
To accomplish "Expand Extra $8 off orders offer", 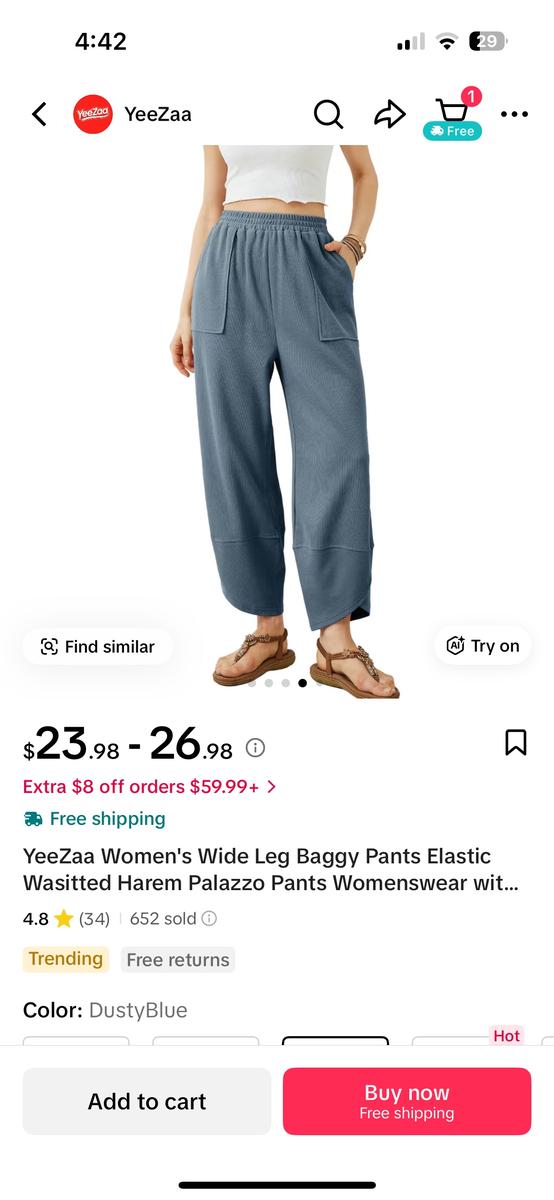I will [x=150, y=787].
